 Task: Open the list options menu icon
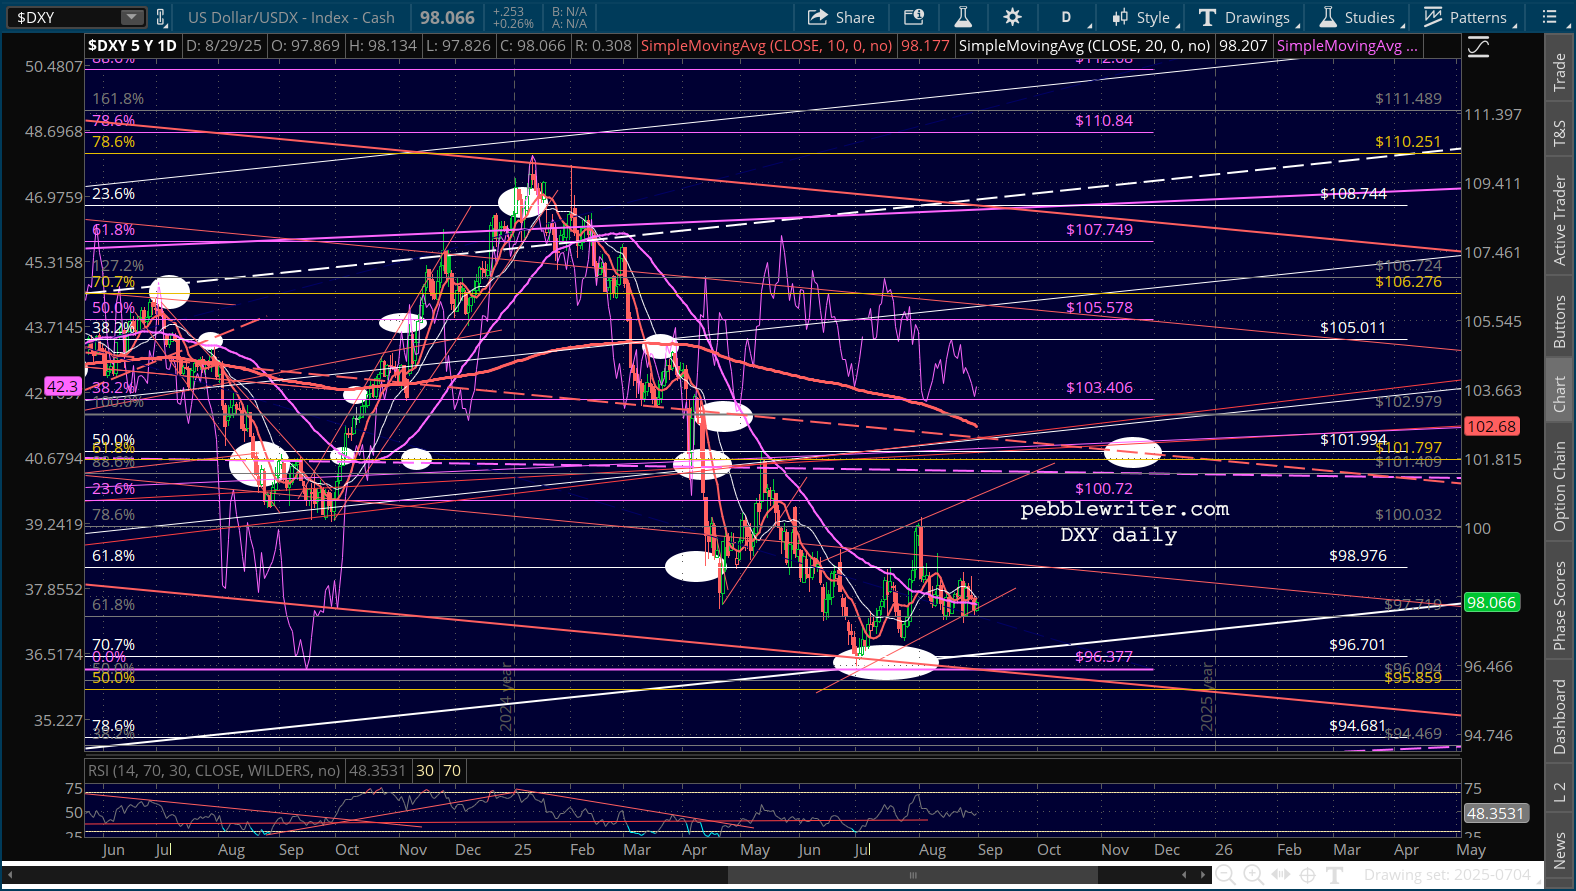click(x=1549, y=17)
